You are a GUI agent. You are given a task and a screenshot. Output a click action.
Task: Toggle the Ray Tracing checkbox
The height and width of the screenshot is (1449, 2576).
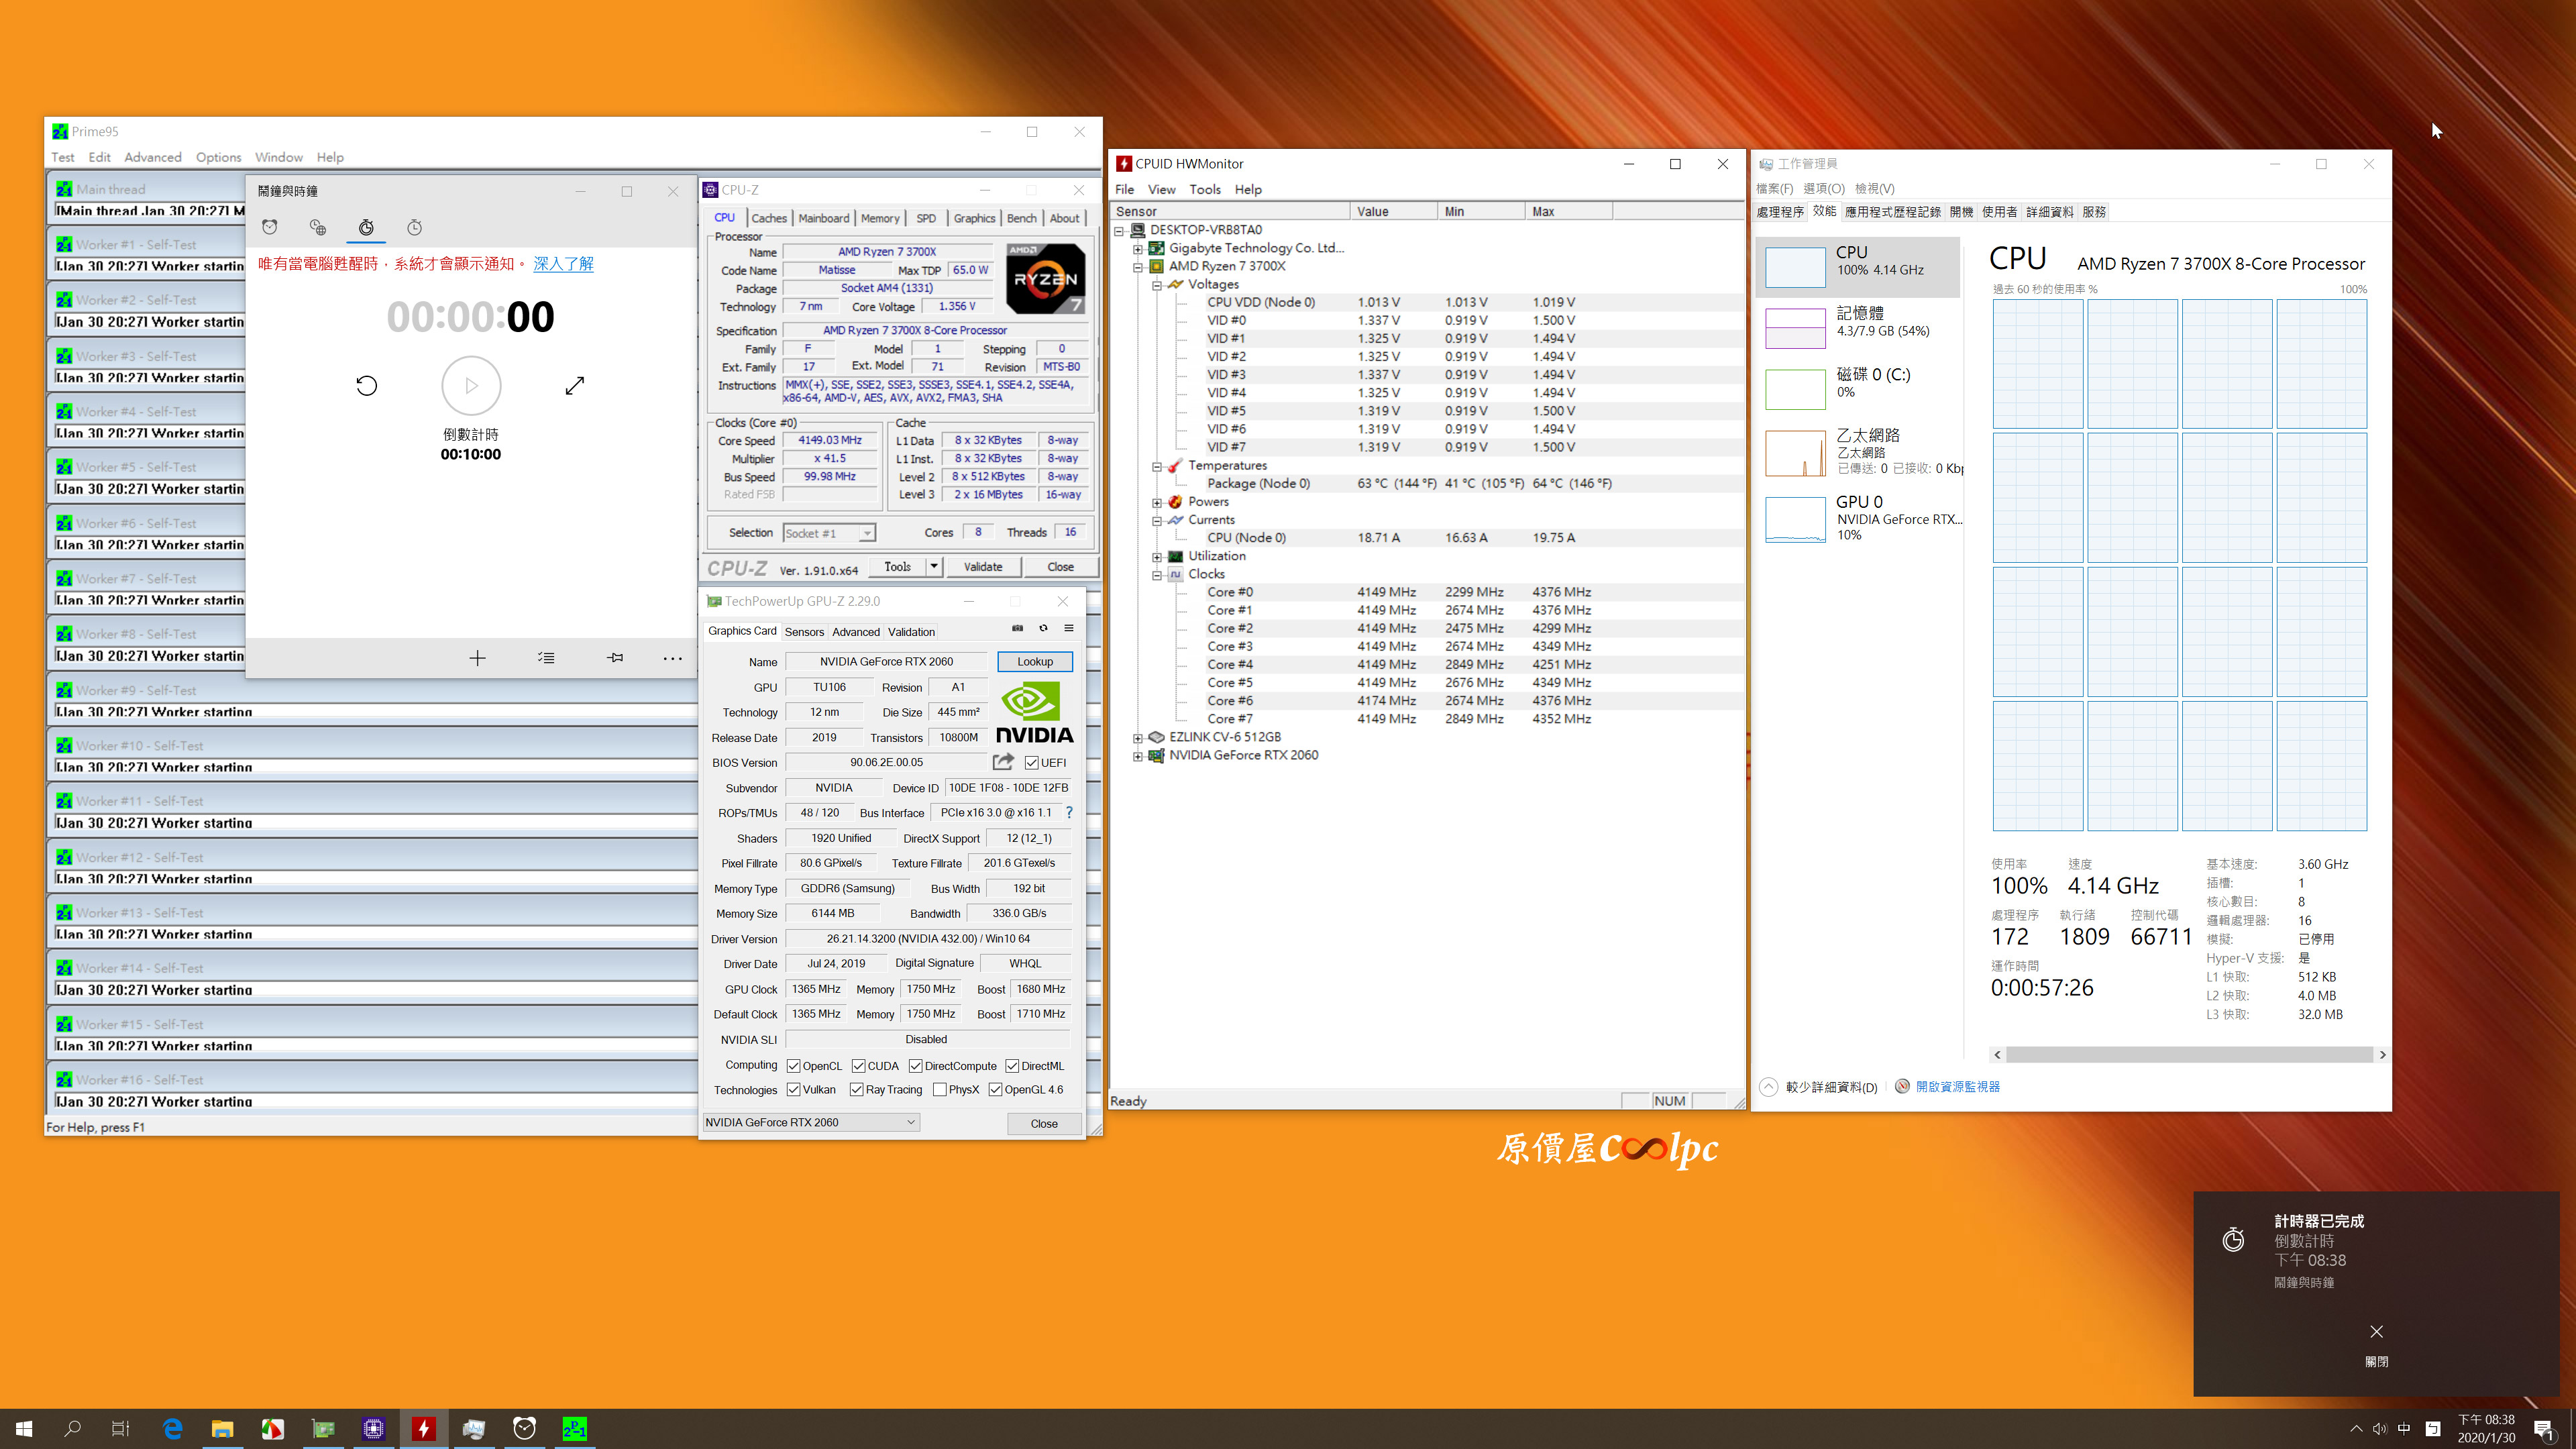[856, 1090]
